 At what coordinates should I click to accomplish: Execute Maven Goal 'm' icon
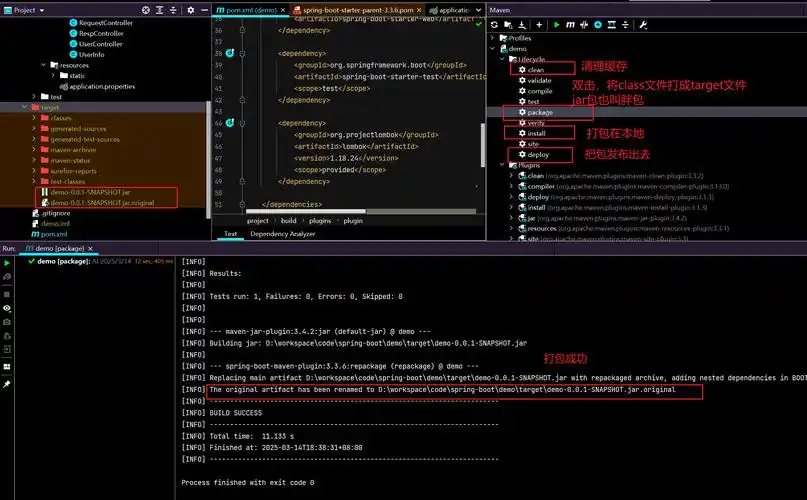[570, 25]
